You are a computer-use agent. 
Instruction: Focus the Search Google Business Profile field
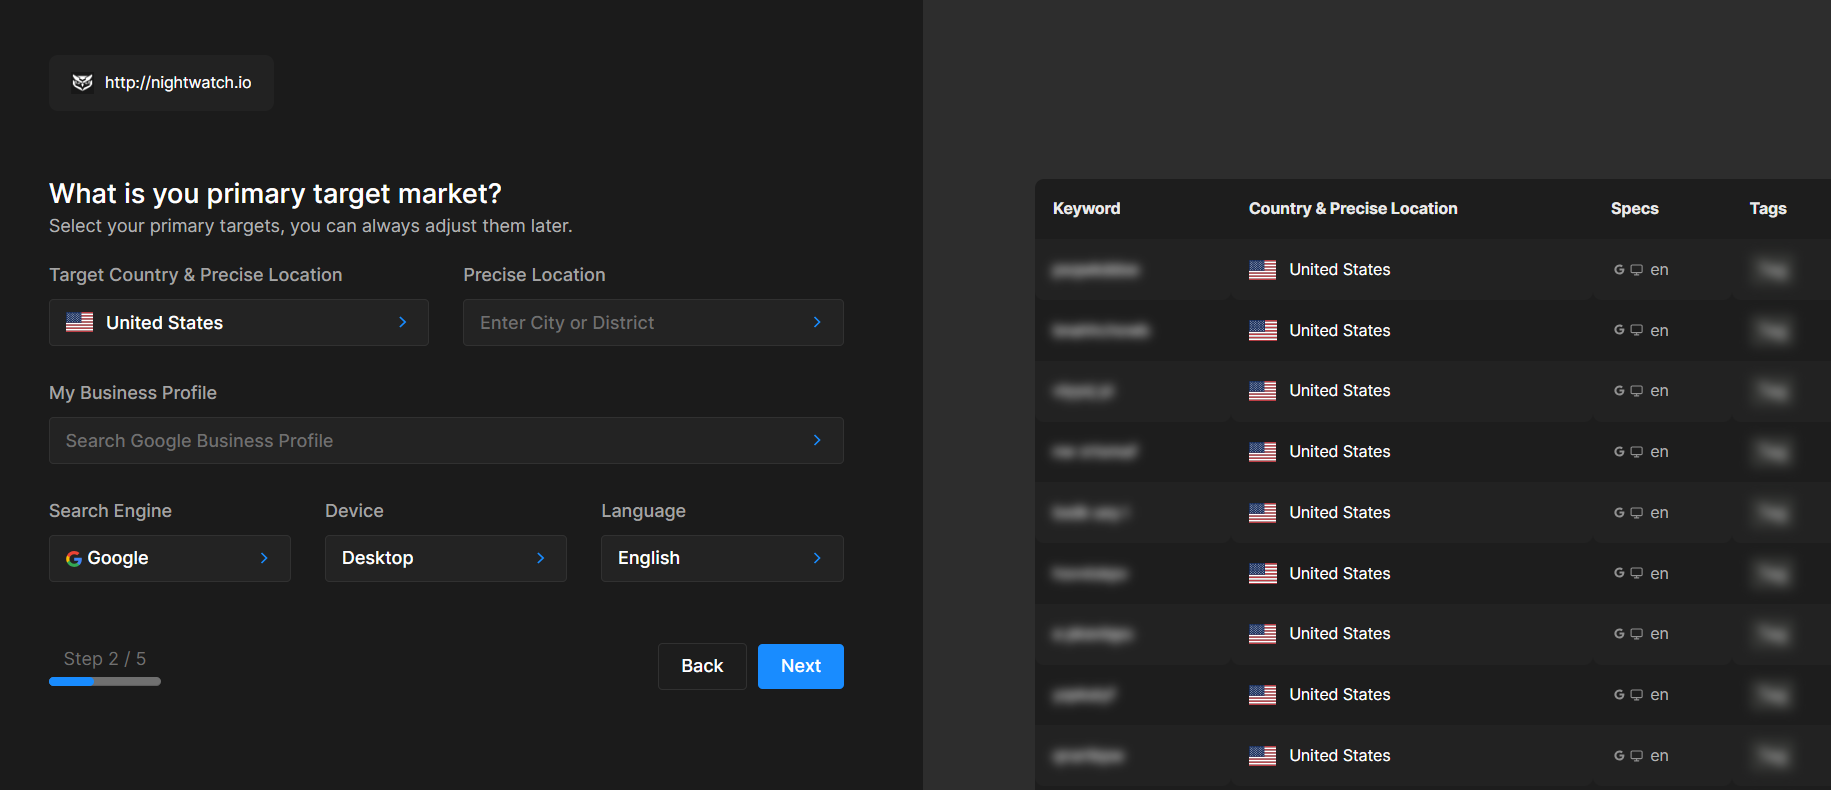click(x=445, y=440)
